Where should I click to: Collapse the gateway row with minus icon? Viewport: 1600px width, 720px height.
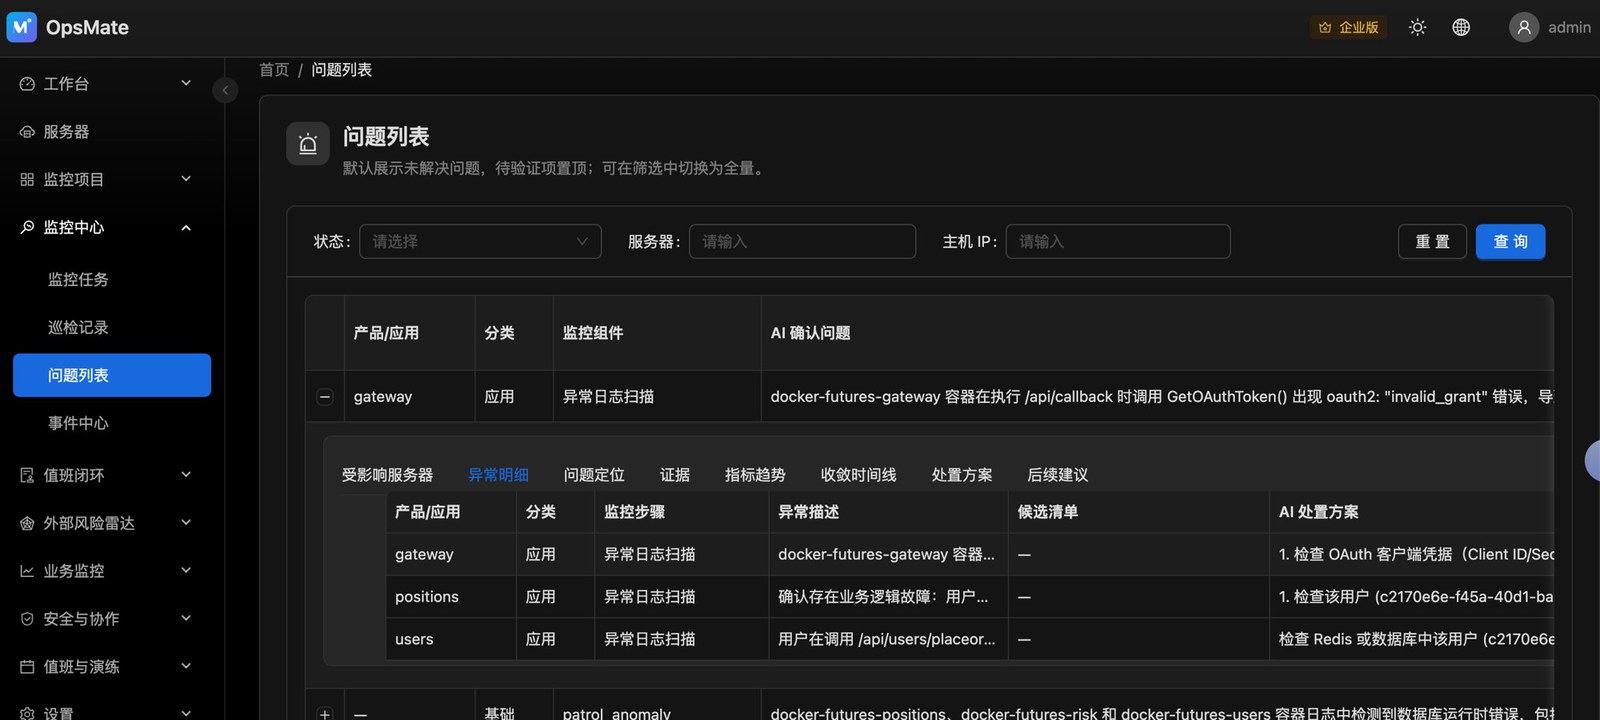(325, 397)
